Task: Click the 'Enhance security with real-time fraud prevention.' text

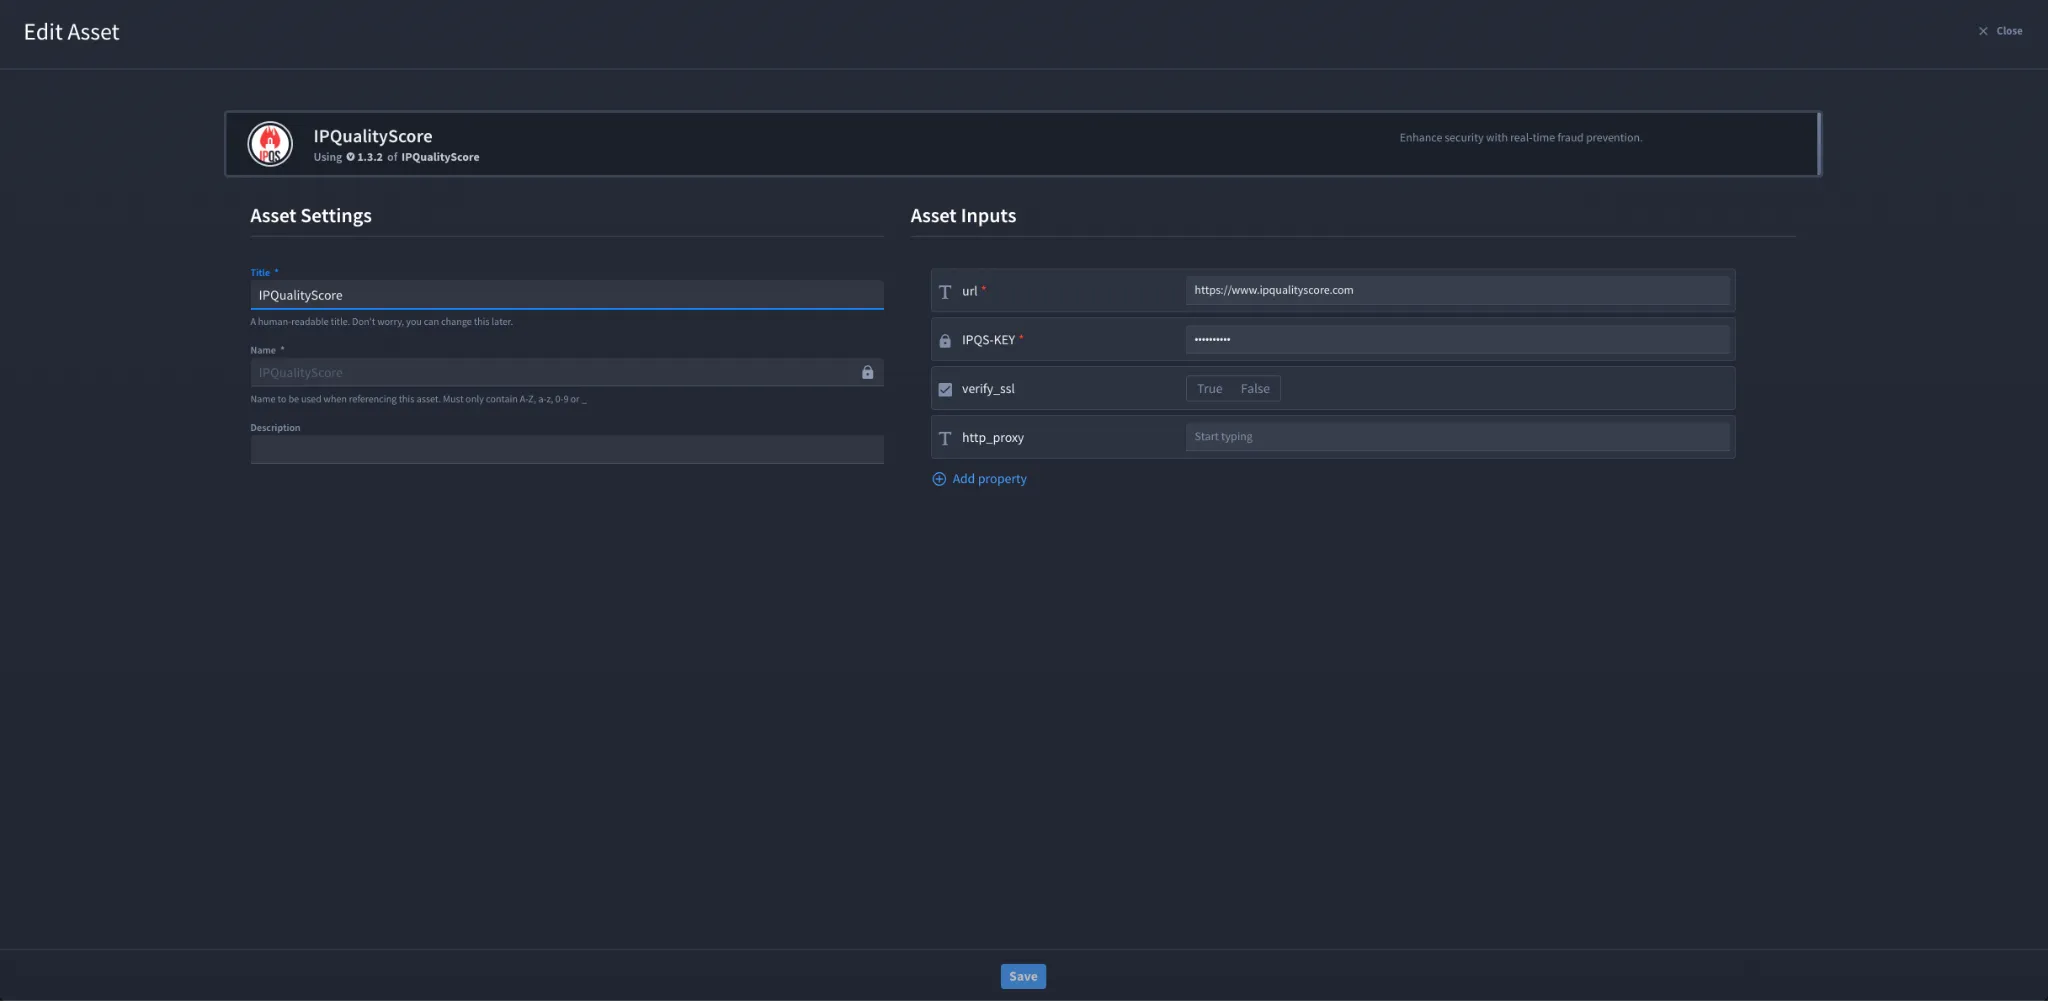Action: tap(1520, 138)
